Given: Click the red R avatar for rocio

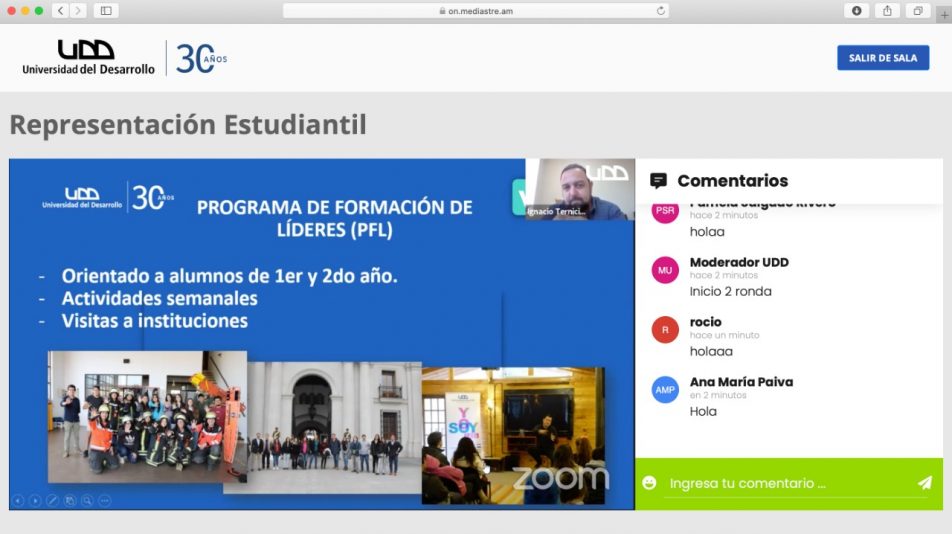Looking at the screenshot, I should [x=665, y=330].
